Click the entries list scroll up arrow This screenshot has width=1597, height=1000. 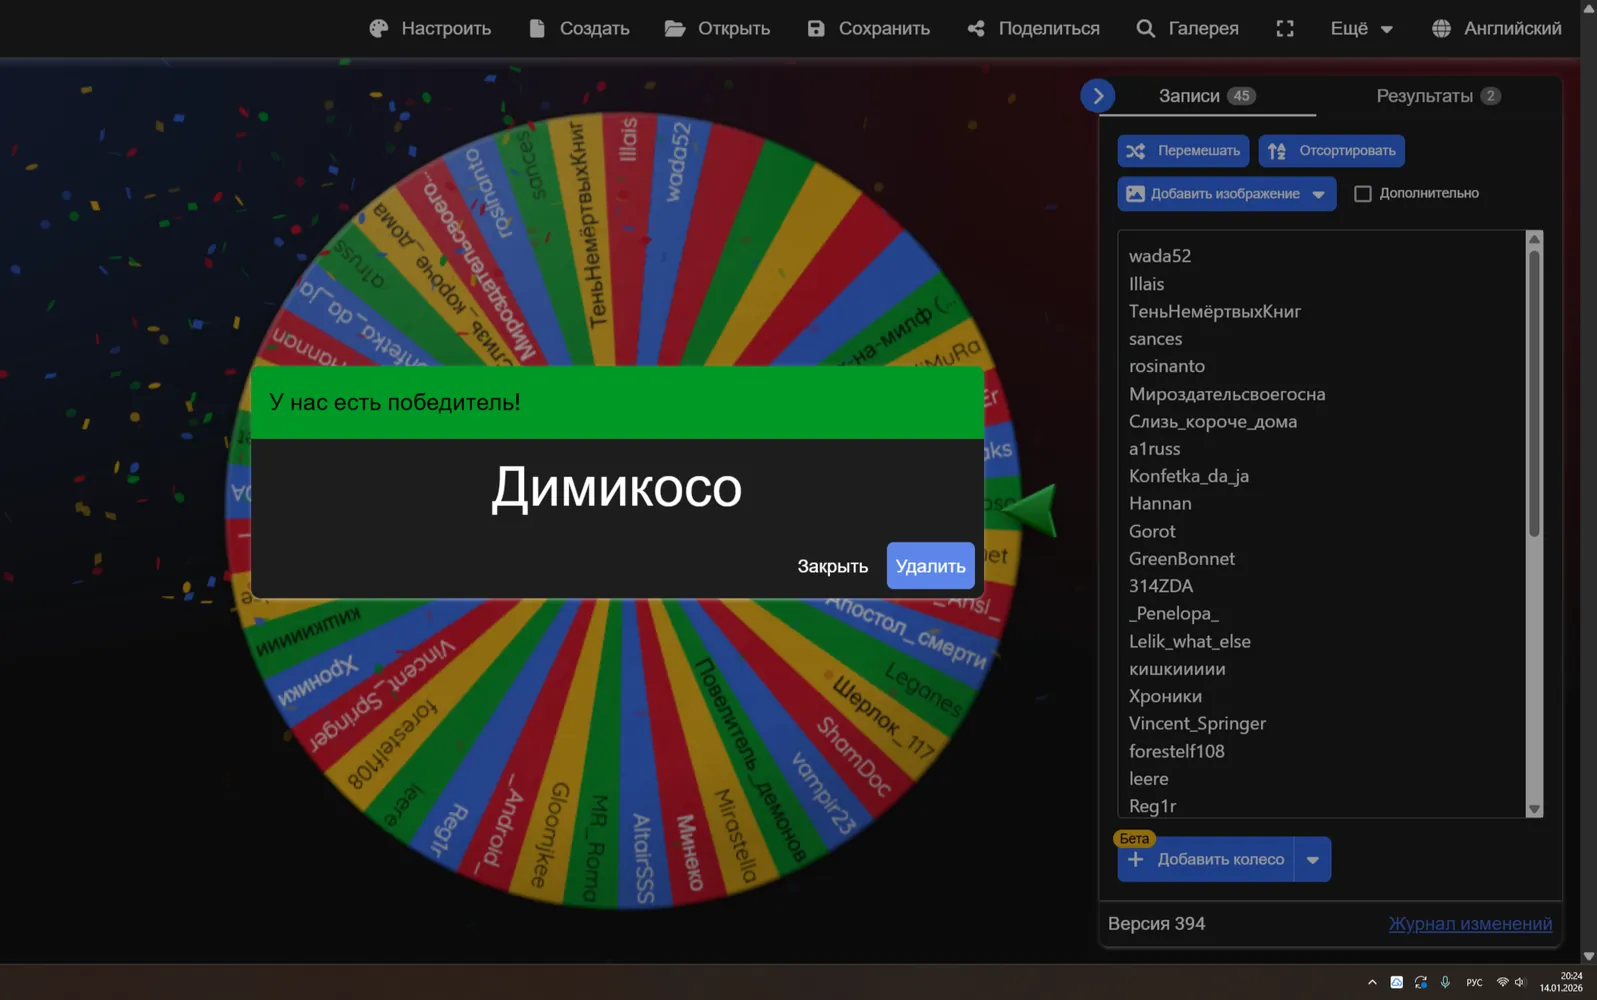point(1534,239)
